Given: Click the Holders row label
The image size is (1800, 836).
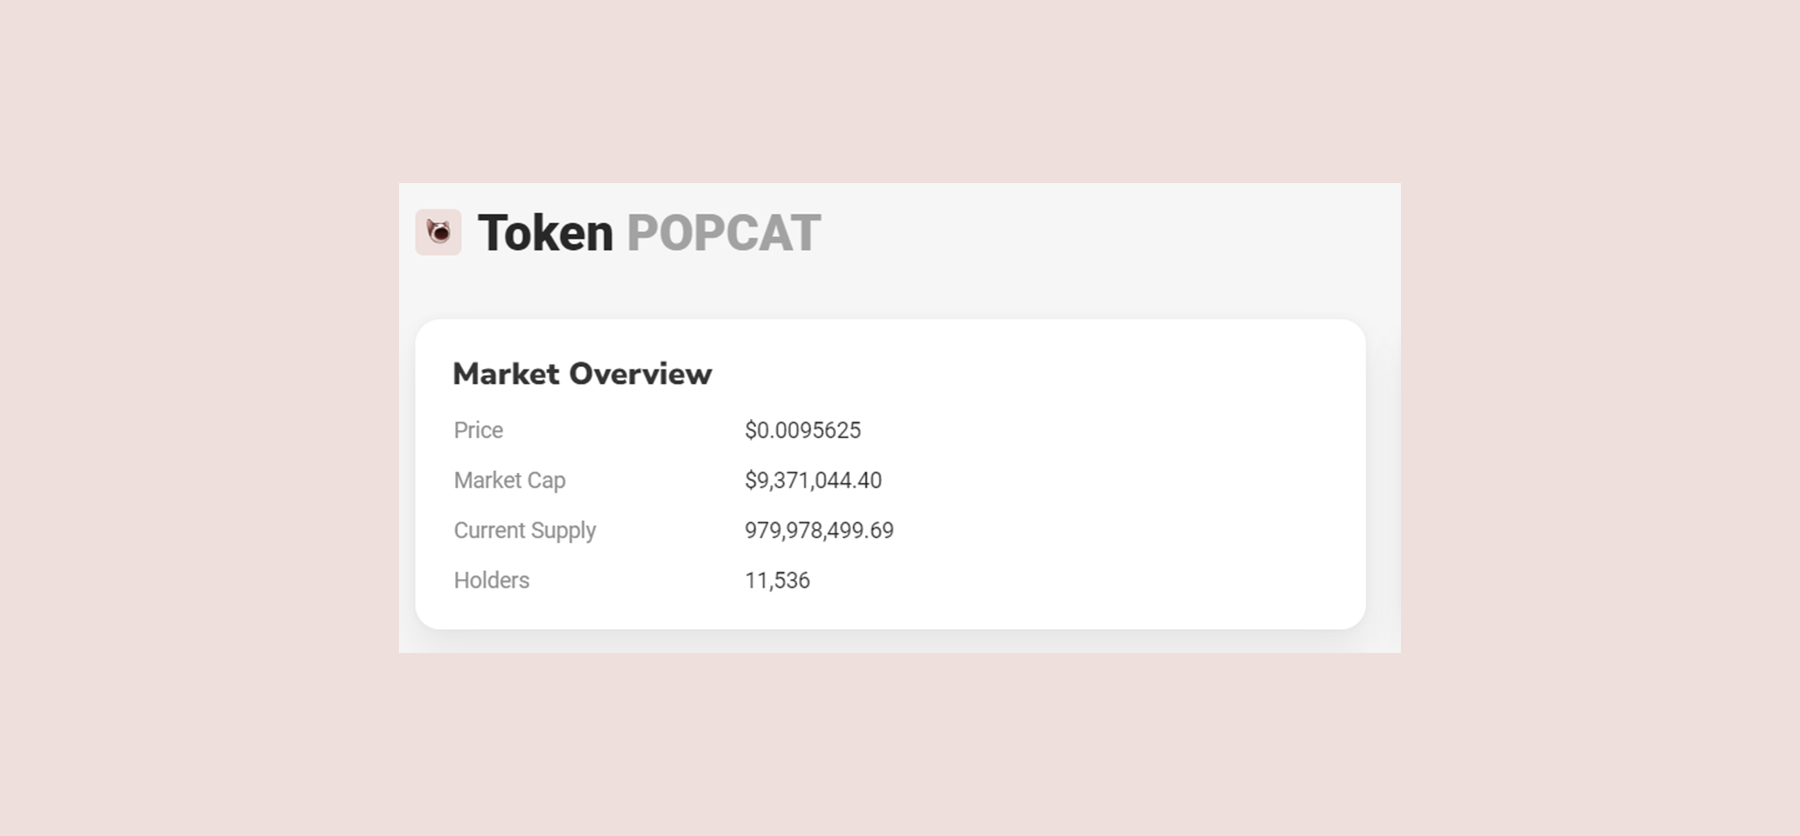Looking at the screenshot, I should click(x=491, y=580).
